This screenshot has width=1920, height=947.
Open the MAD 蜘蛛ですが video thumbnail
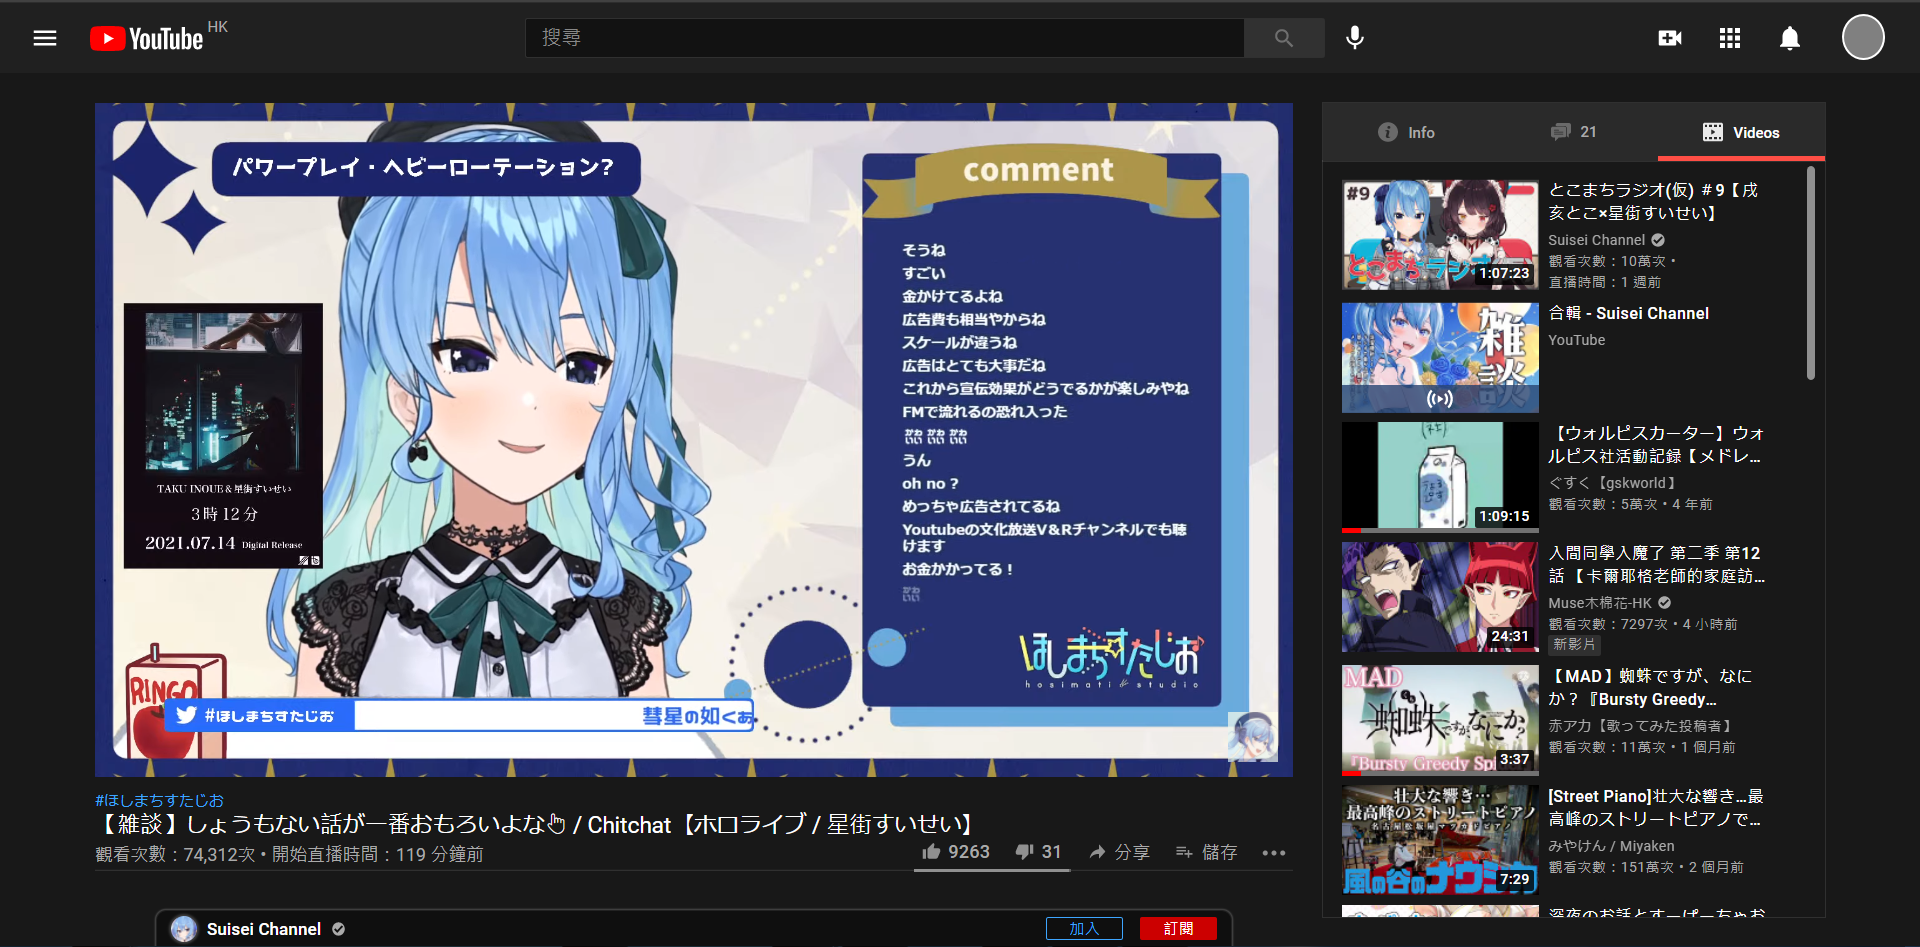point(1440,720)
